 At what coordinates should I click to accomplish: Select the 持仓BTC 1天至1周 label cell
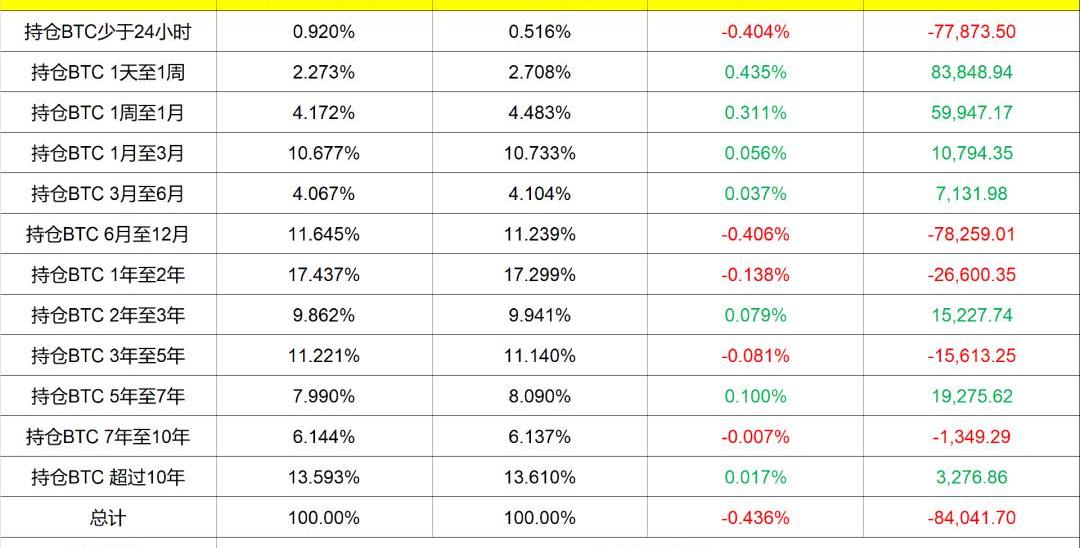pyautogui.click(x=108, y=72)
